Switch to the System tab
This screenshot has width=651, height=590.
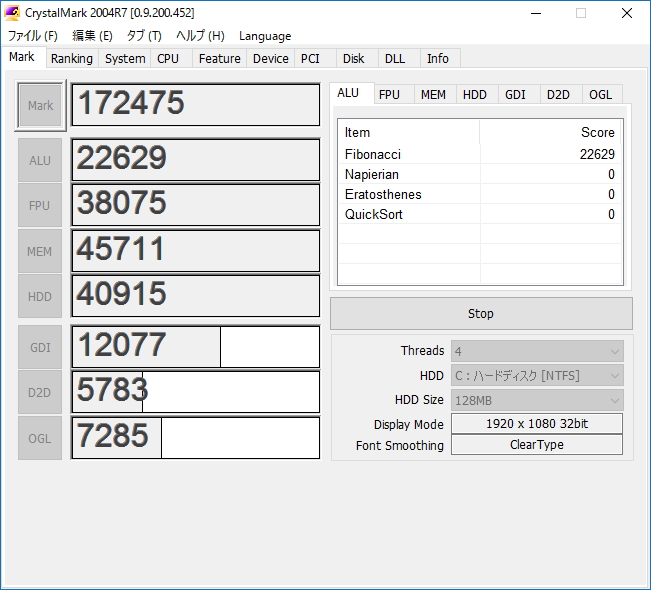click(125, 59)
